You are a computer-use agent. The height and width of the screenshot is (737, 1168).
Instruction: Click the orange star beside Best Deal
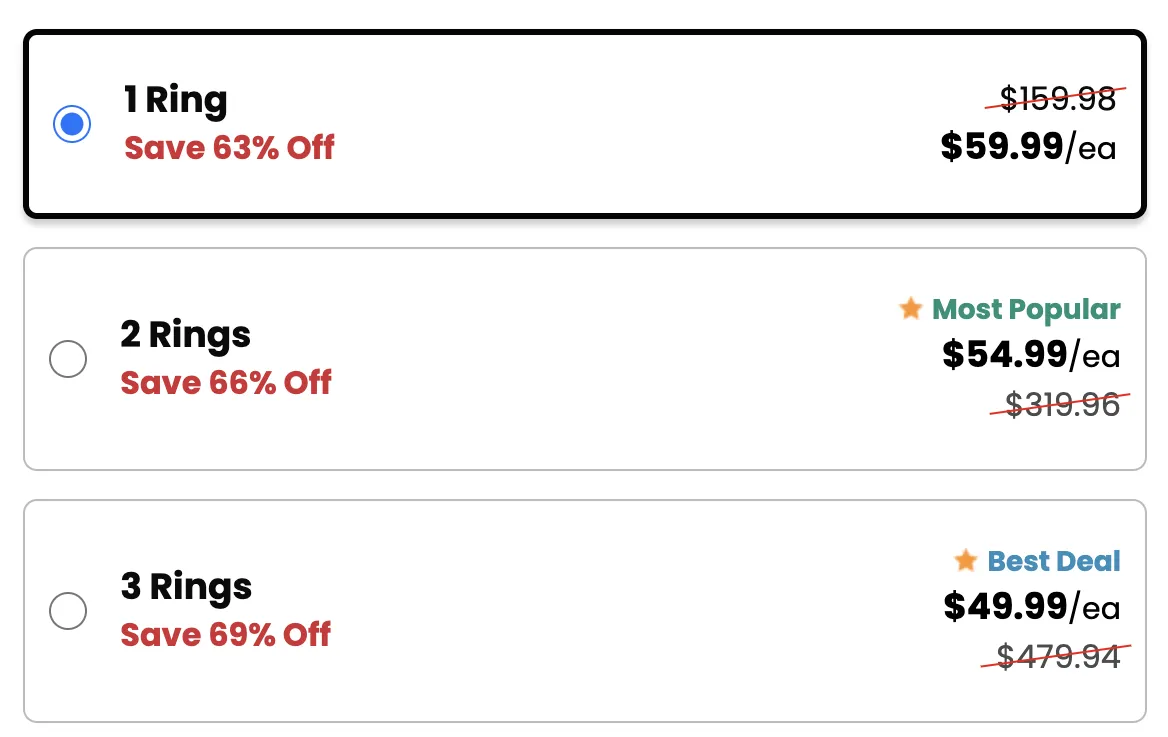965,561
